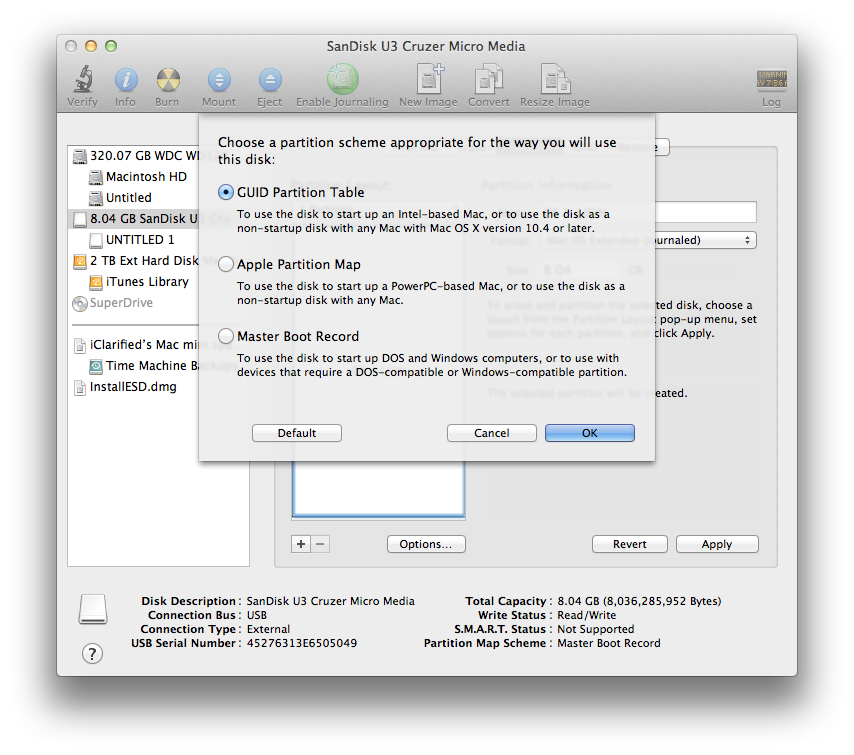Remove partition with minus button
This screenshot has height=755, width=854.
point(320,544)
